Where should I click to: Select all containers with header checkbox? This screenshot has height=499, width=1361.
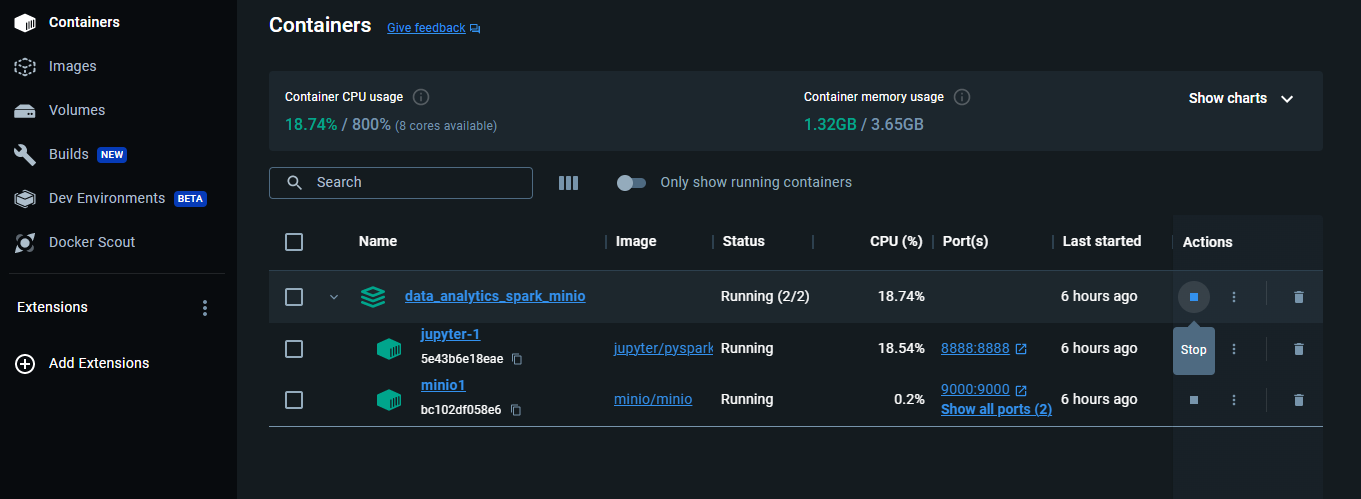tap(294, 242)
